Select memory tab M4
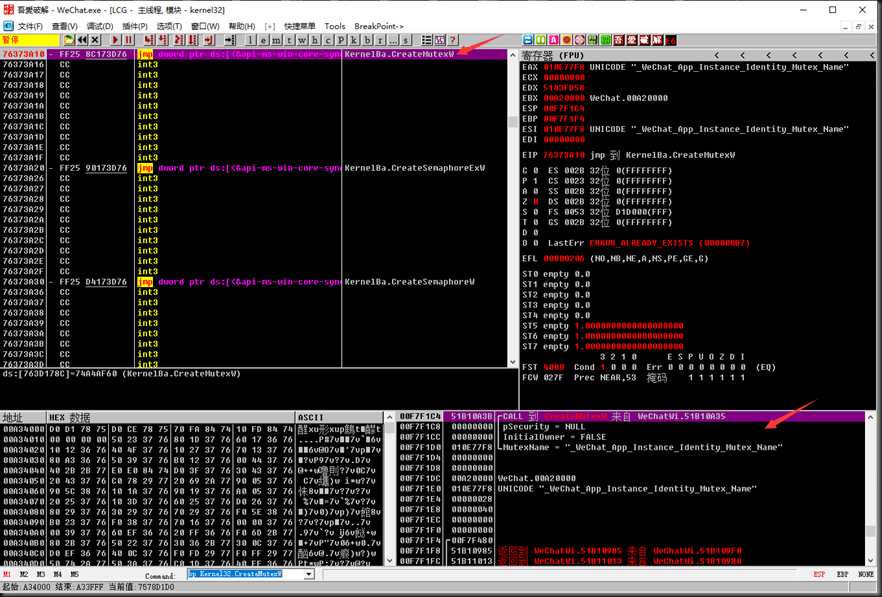Screen dimensions: 882x597 (57, 574)
